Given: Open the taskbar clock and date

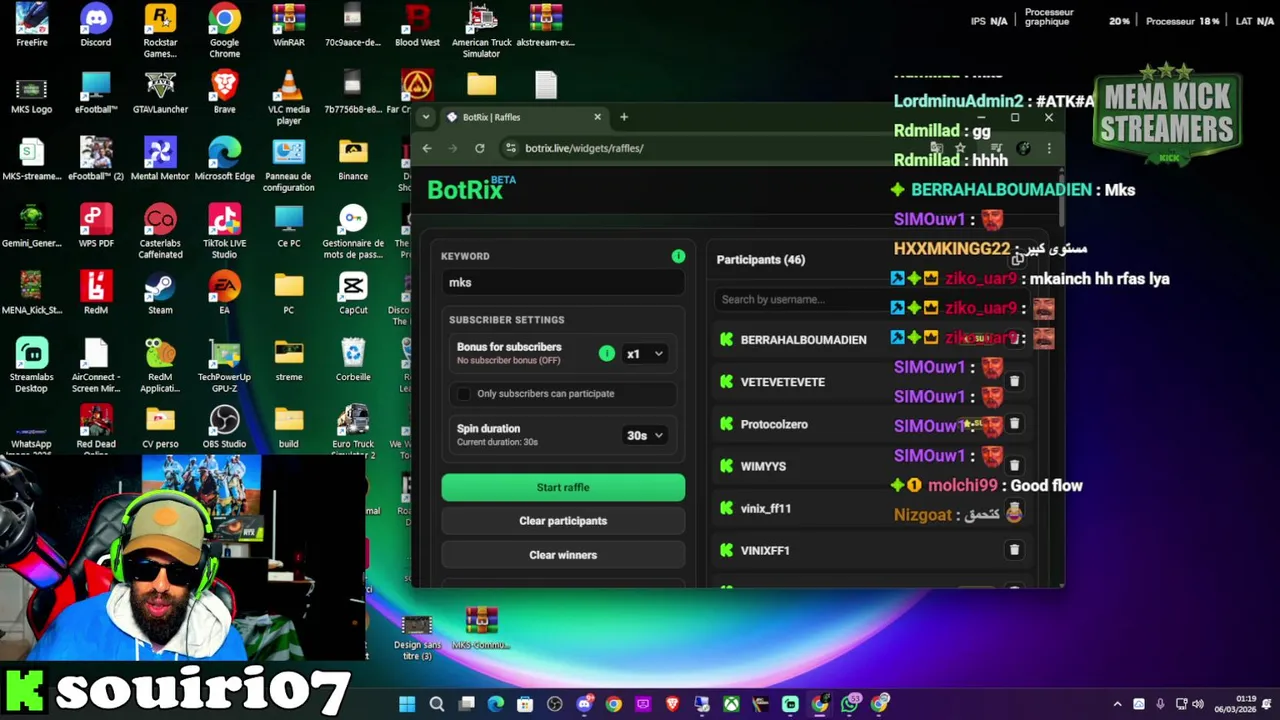Looking at the screenshot, I should coord(1236,704).
